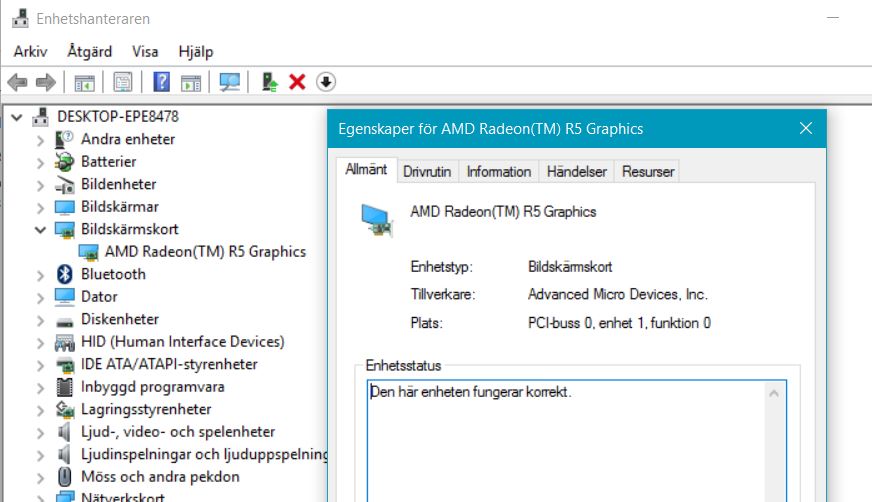Screen dimensions: 872x502
Task: Click the IDE ATA/ATAPI controller icon
Action: [65, 365]
